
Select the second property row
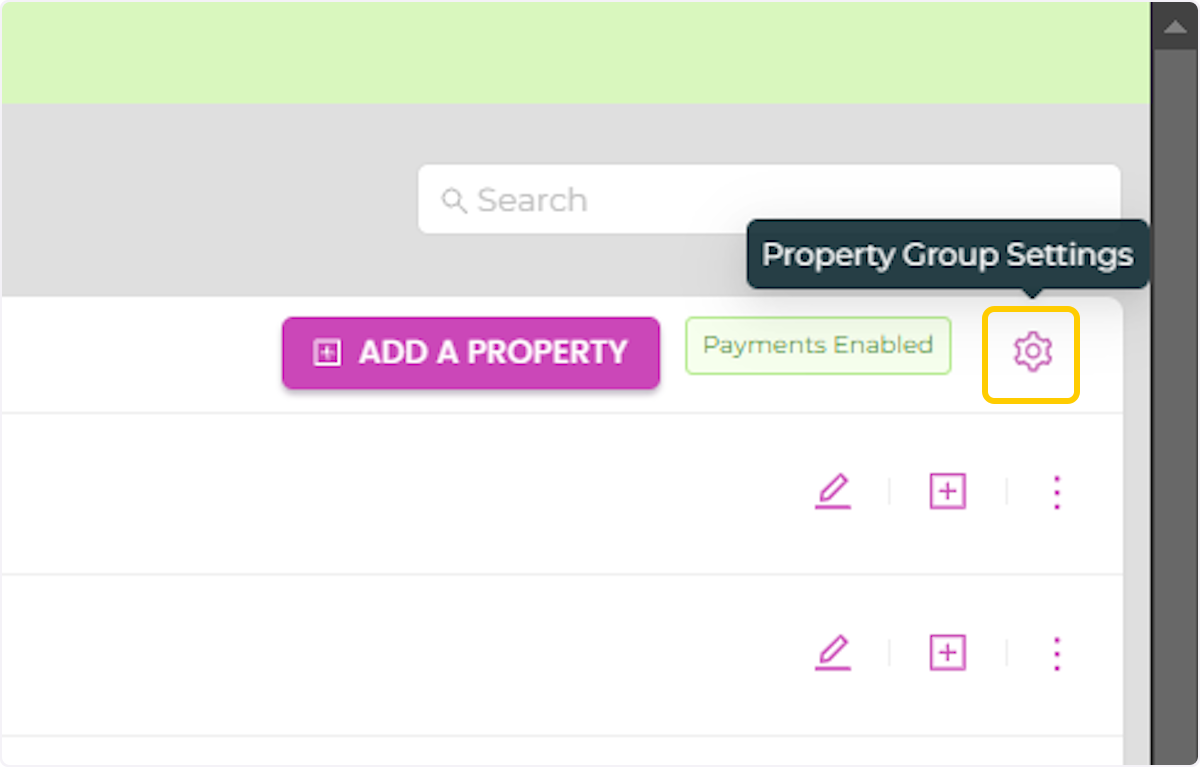(x=400, y=655)
